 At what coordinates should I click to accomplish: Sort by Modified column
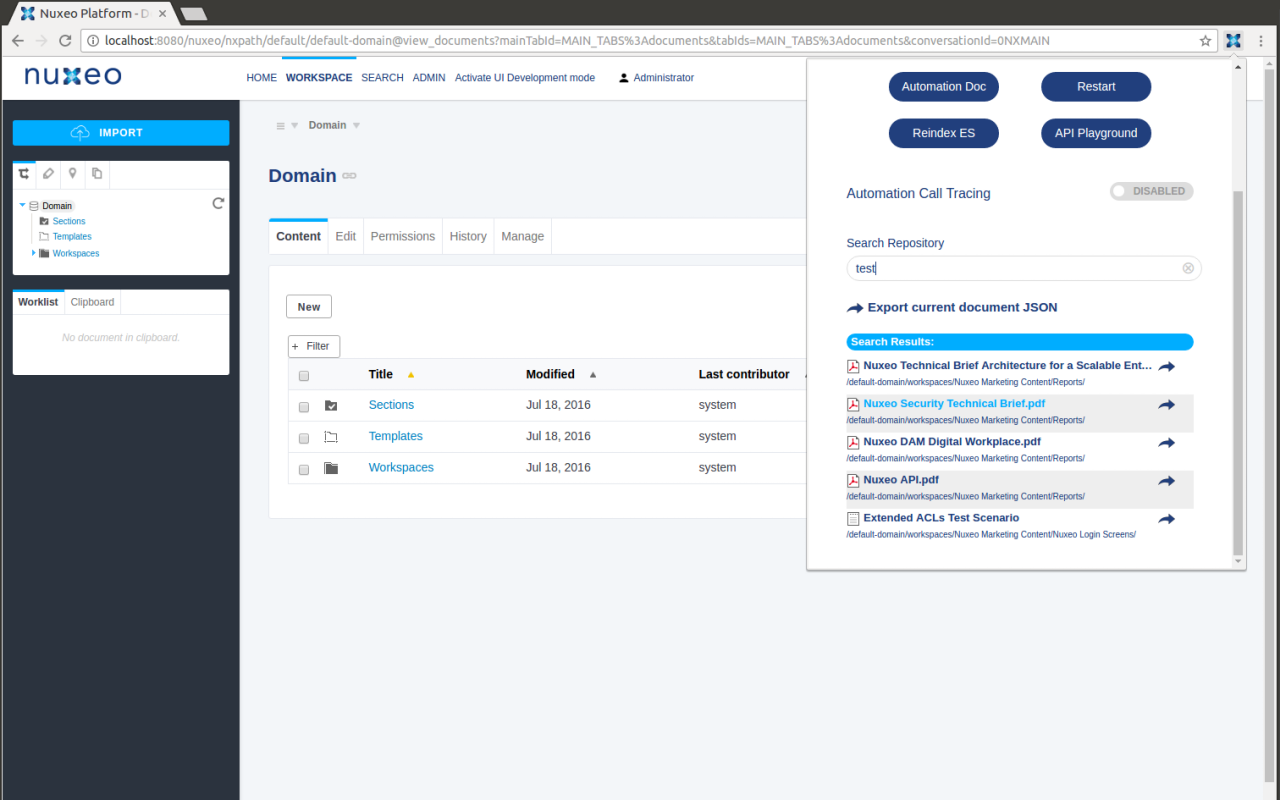pyautogui.click(x=550, y=374)
